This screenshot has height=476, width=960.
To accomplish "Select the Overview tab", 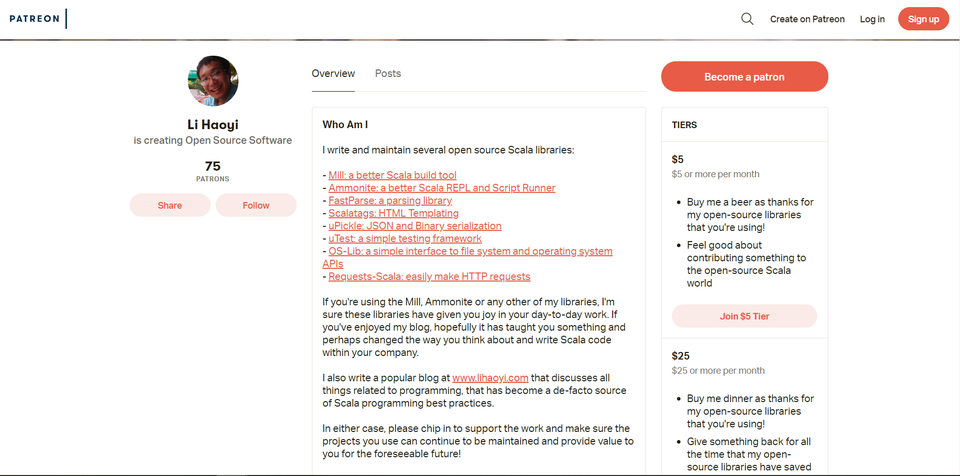I will (333, 74).
